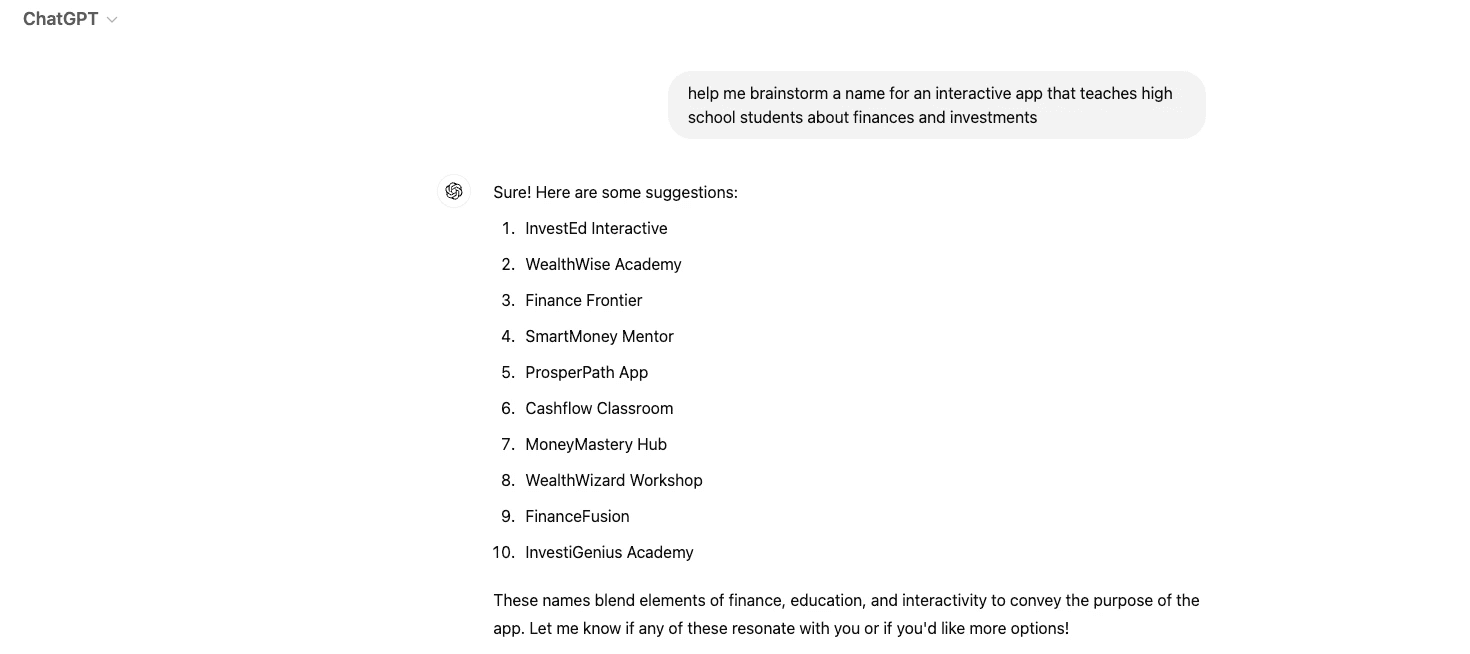Select the InvestEd Interactive suggestion
This screenshot has height=654, width=1470.
point(596,228)
